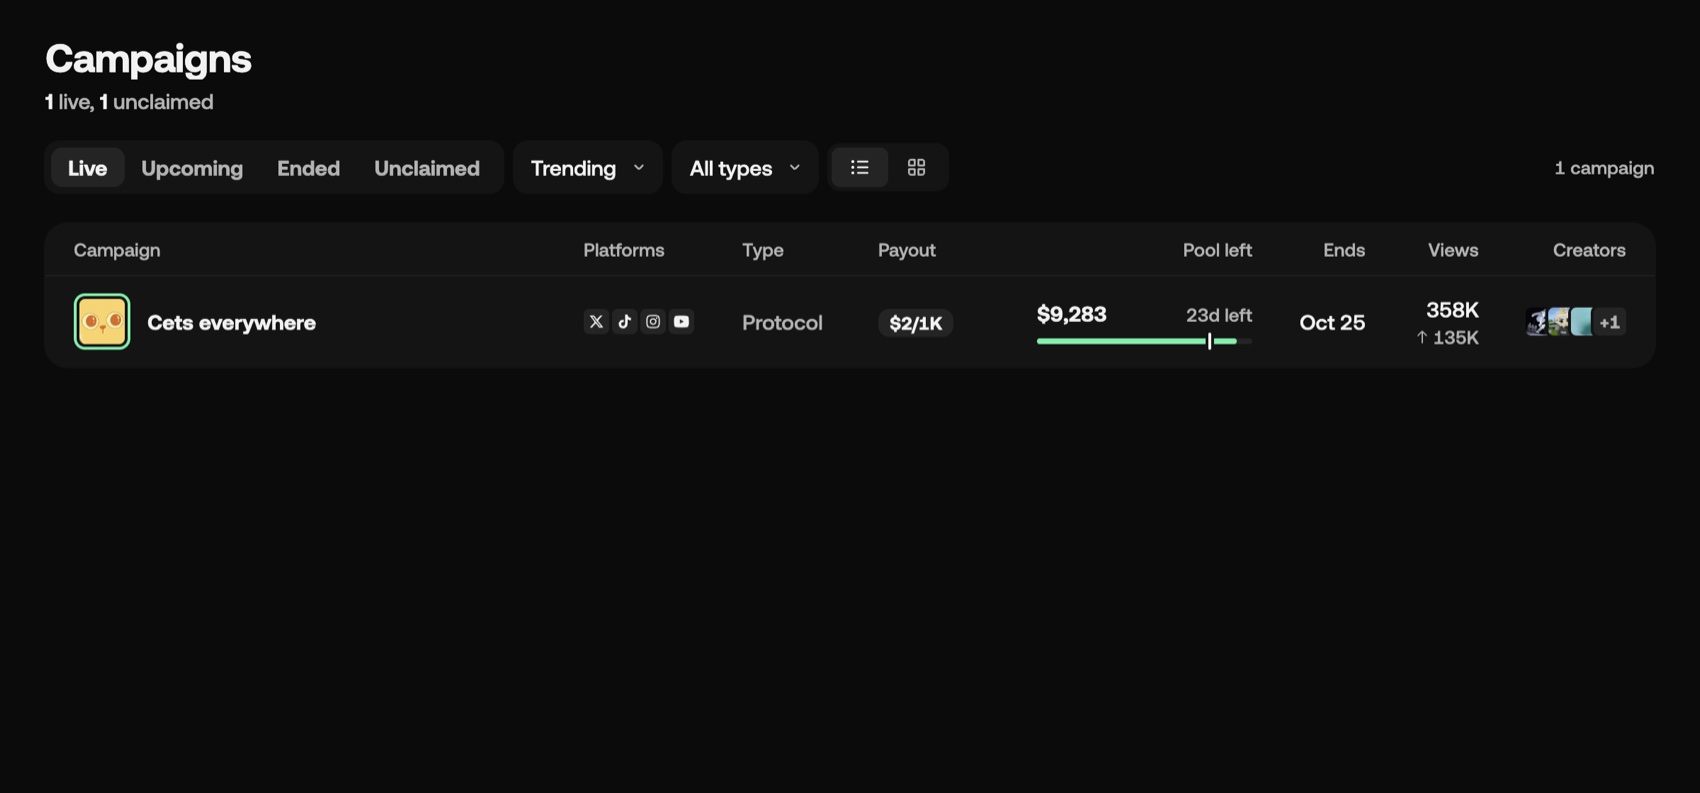Image resolution: width=1700 pixels, height=793 pixels.
Task: Click the TikTok platform icon
Action: [624, 321]
